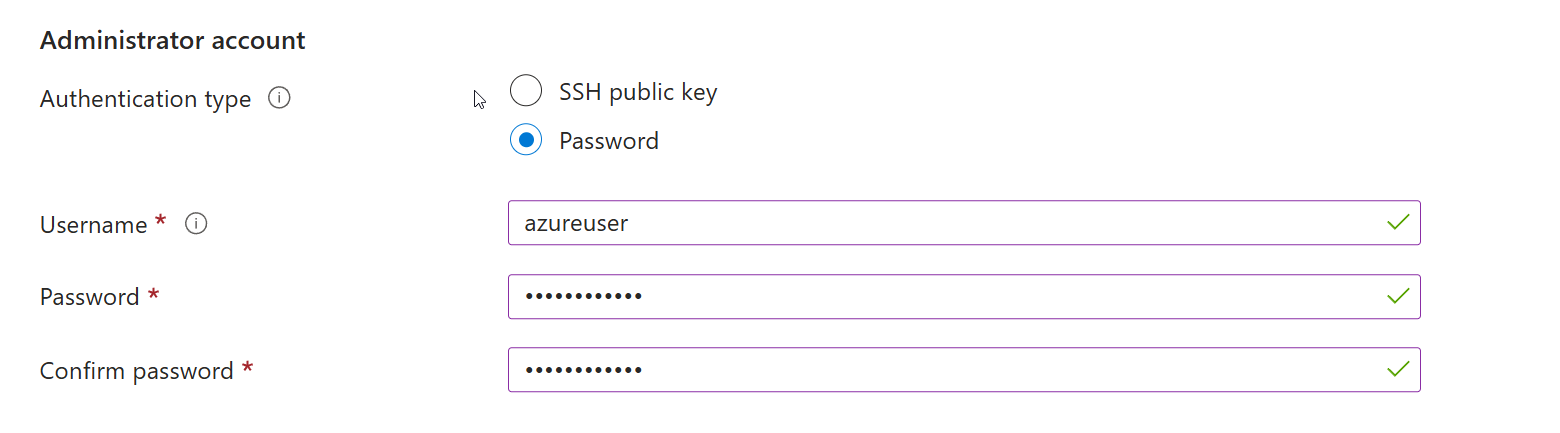The width and height of the screenshot is (1560, 433).
Task: Click the Password field label on left
Action: click(x=89, y=297)
